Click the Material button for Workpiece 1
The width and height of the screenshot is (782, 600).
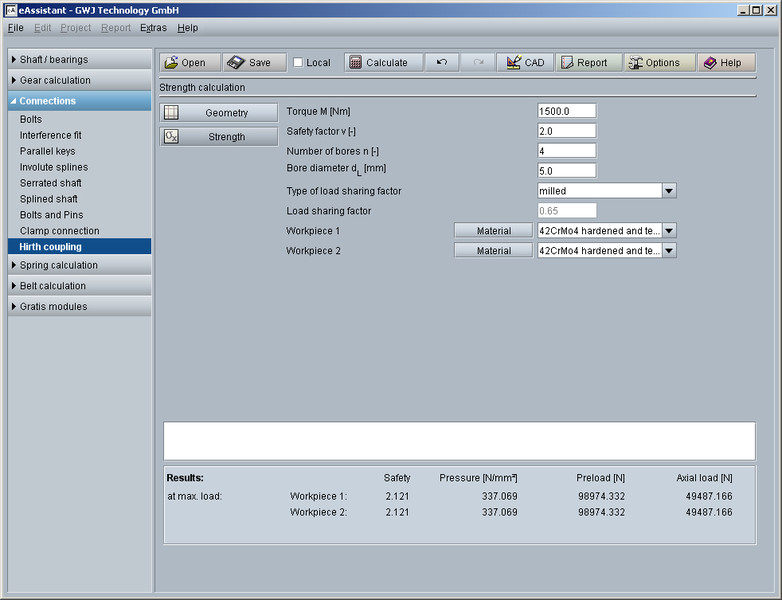[x=493, y=231]
